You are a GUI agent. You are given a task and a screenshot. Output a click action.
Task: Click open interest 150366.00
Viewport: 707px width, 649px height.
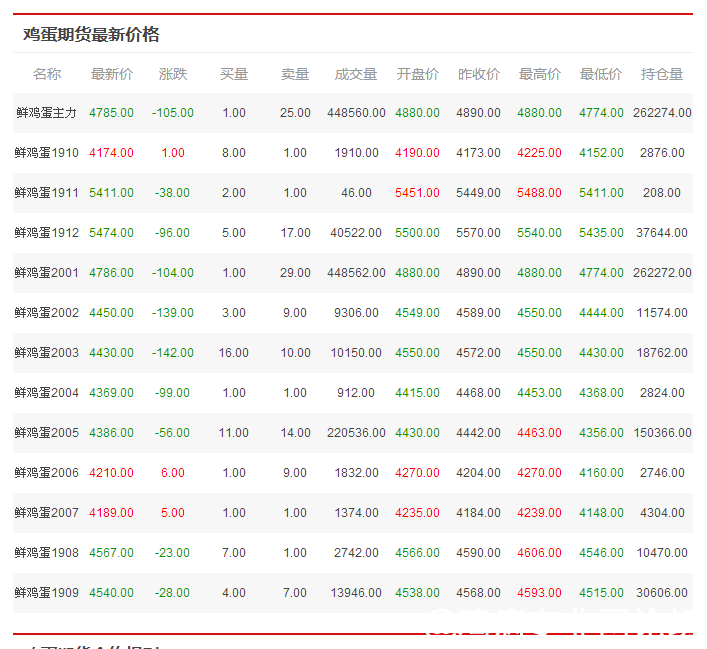point(662,433)
